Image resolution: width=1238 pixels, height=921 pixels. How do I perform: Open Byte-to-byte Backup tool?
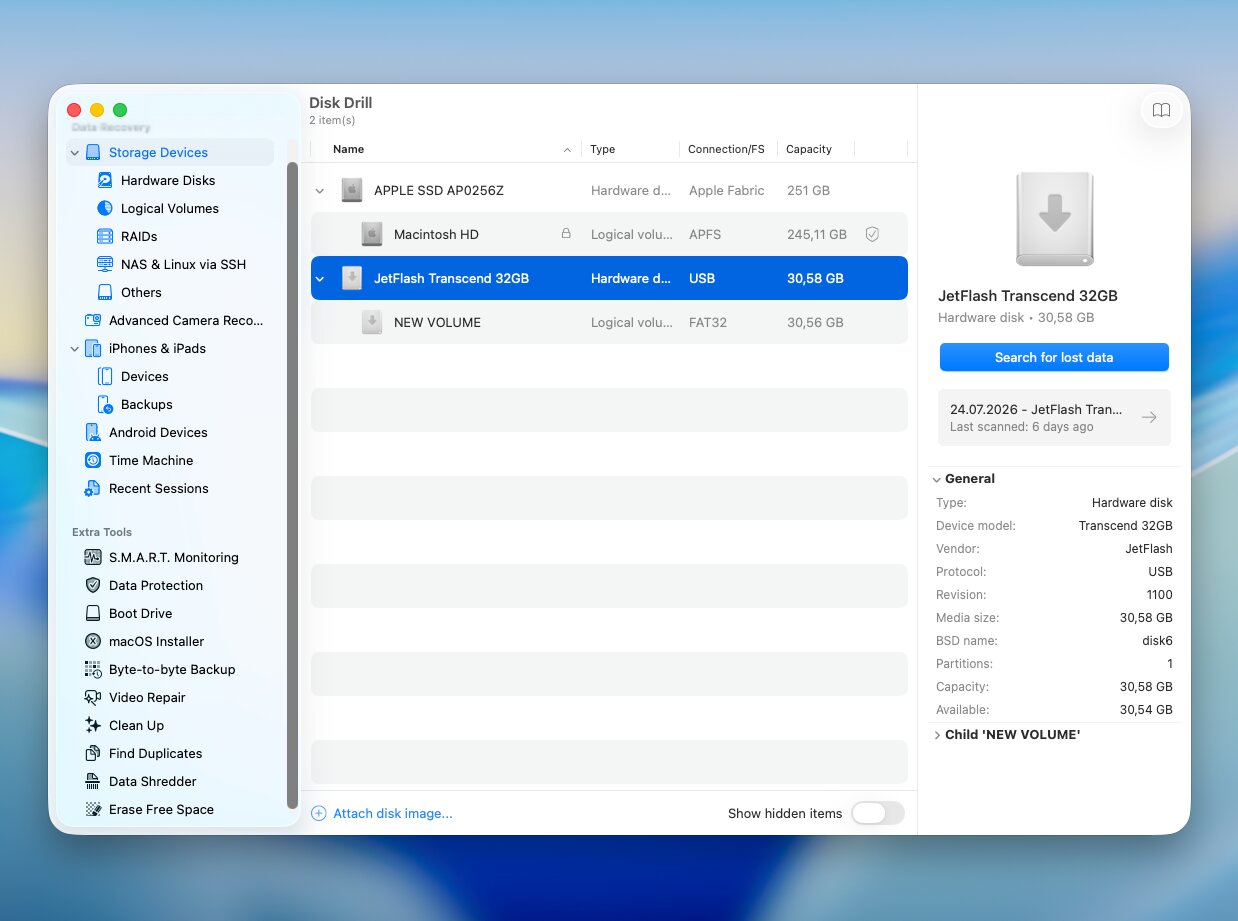pyautogui.click(x=160, y=669)
